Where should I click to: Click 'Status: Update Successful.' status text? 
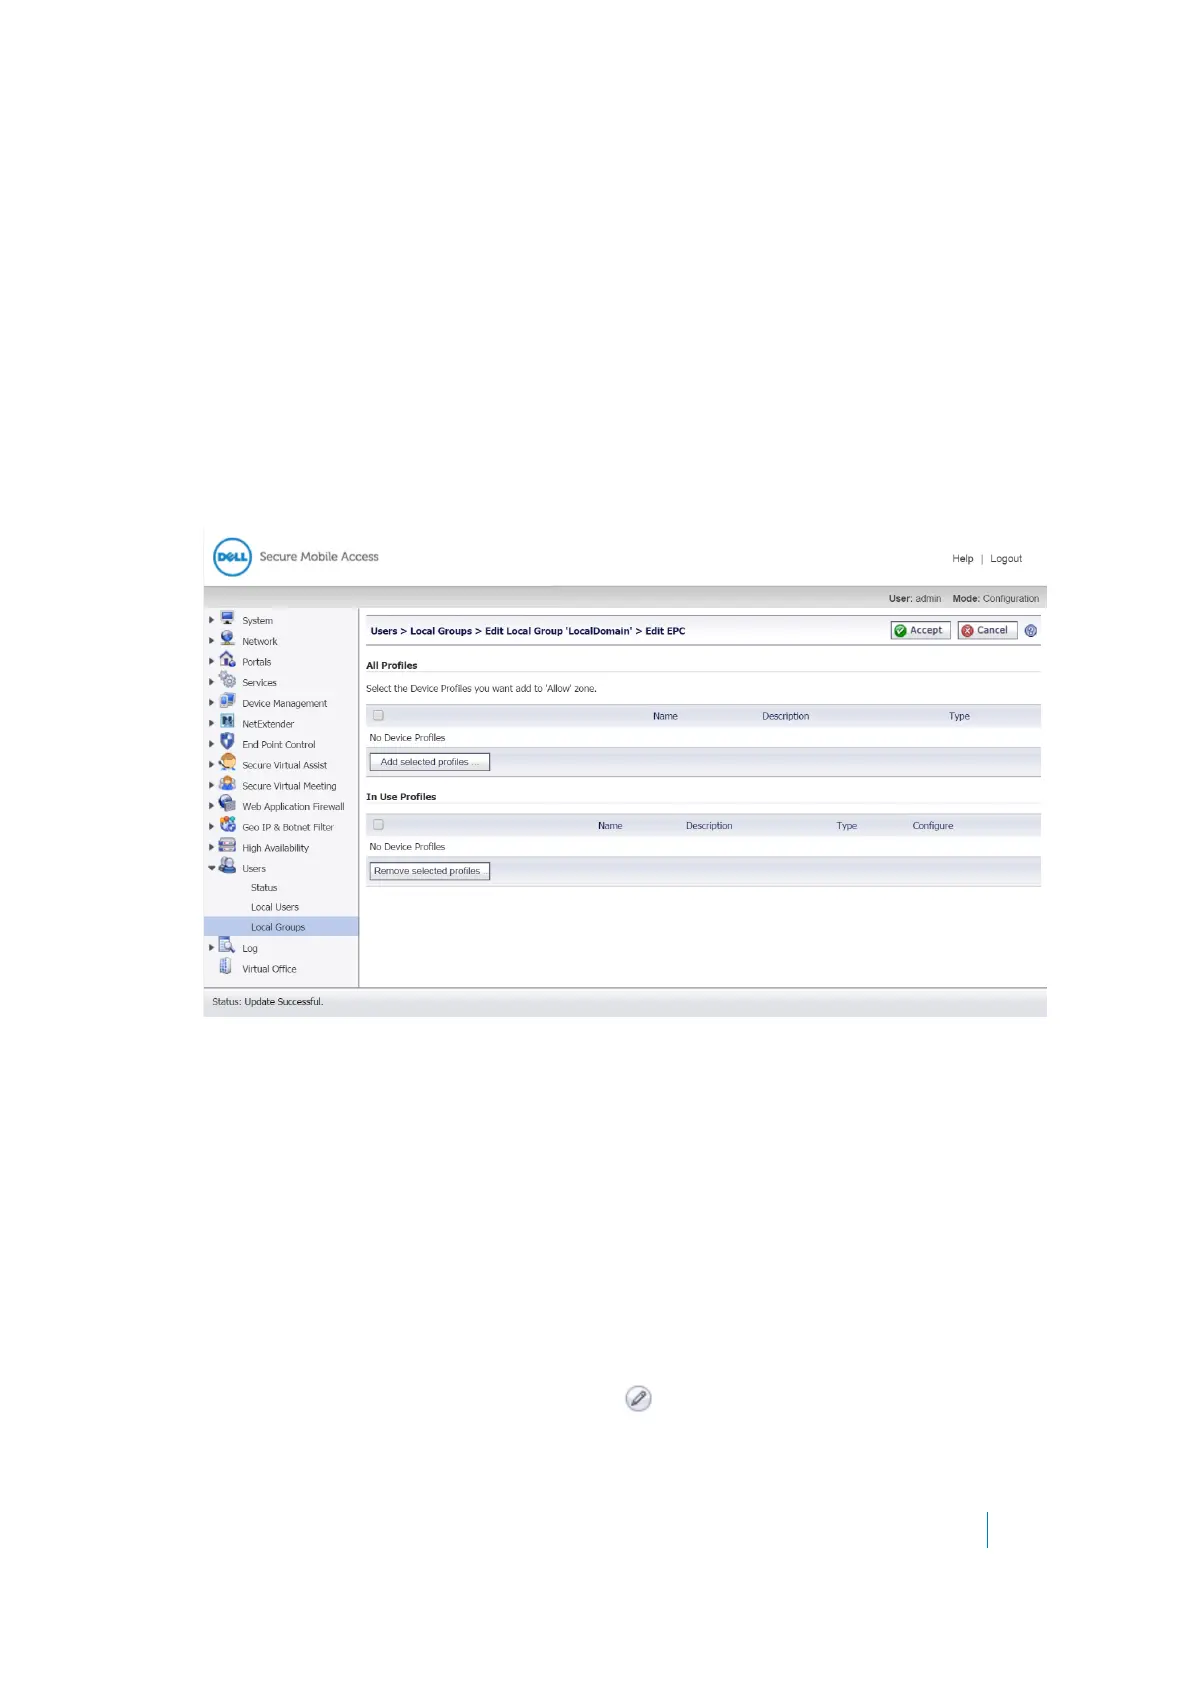point(268,1002)
